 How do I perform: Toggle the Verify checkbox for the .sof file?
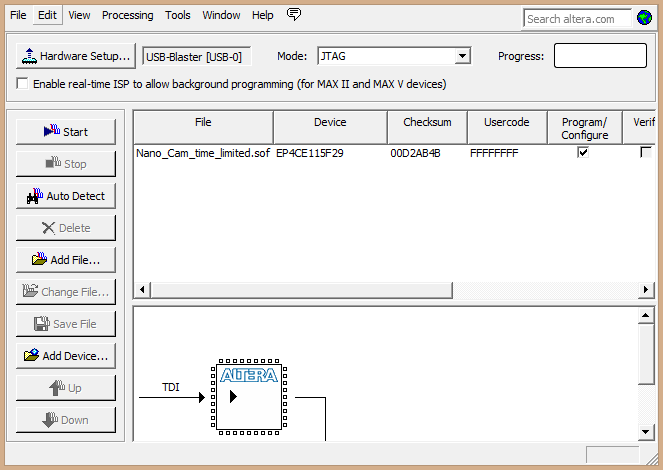click(x=645, y=153)
